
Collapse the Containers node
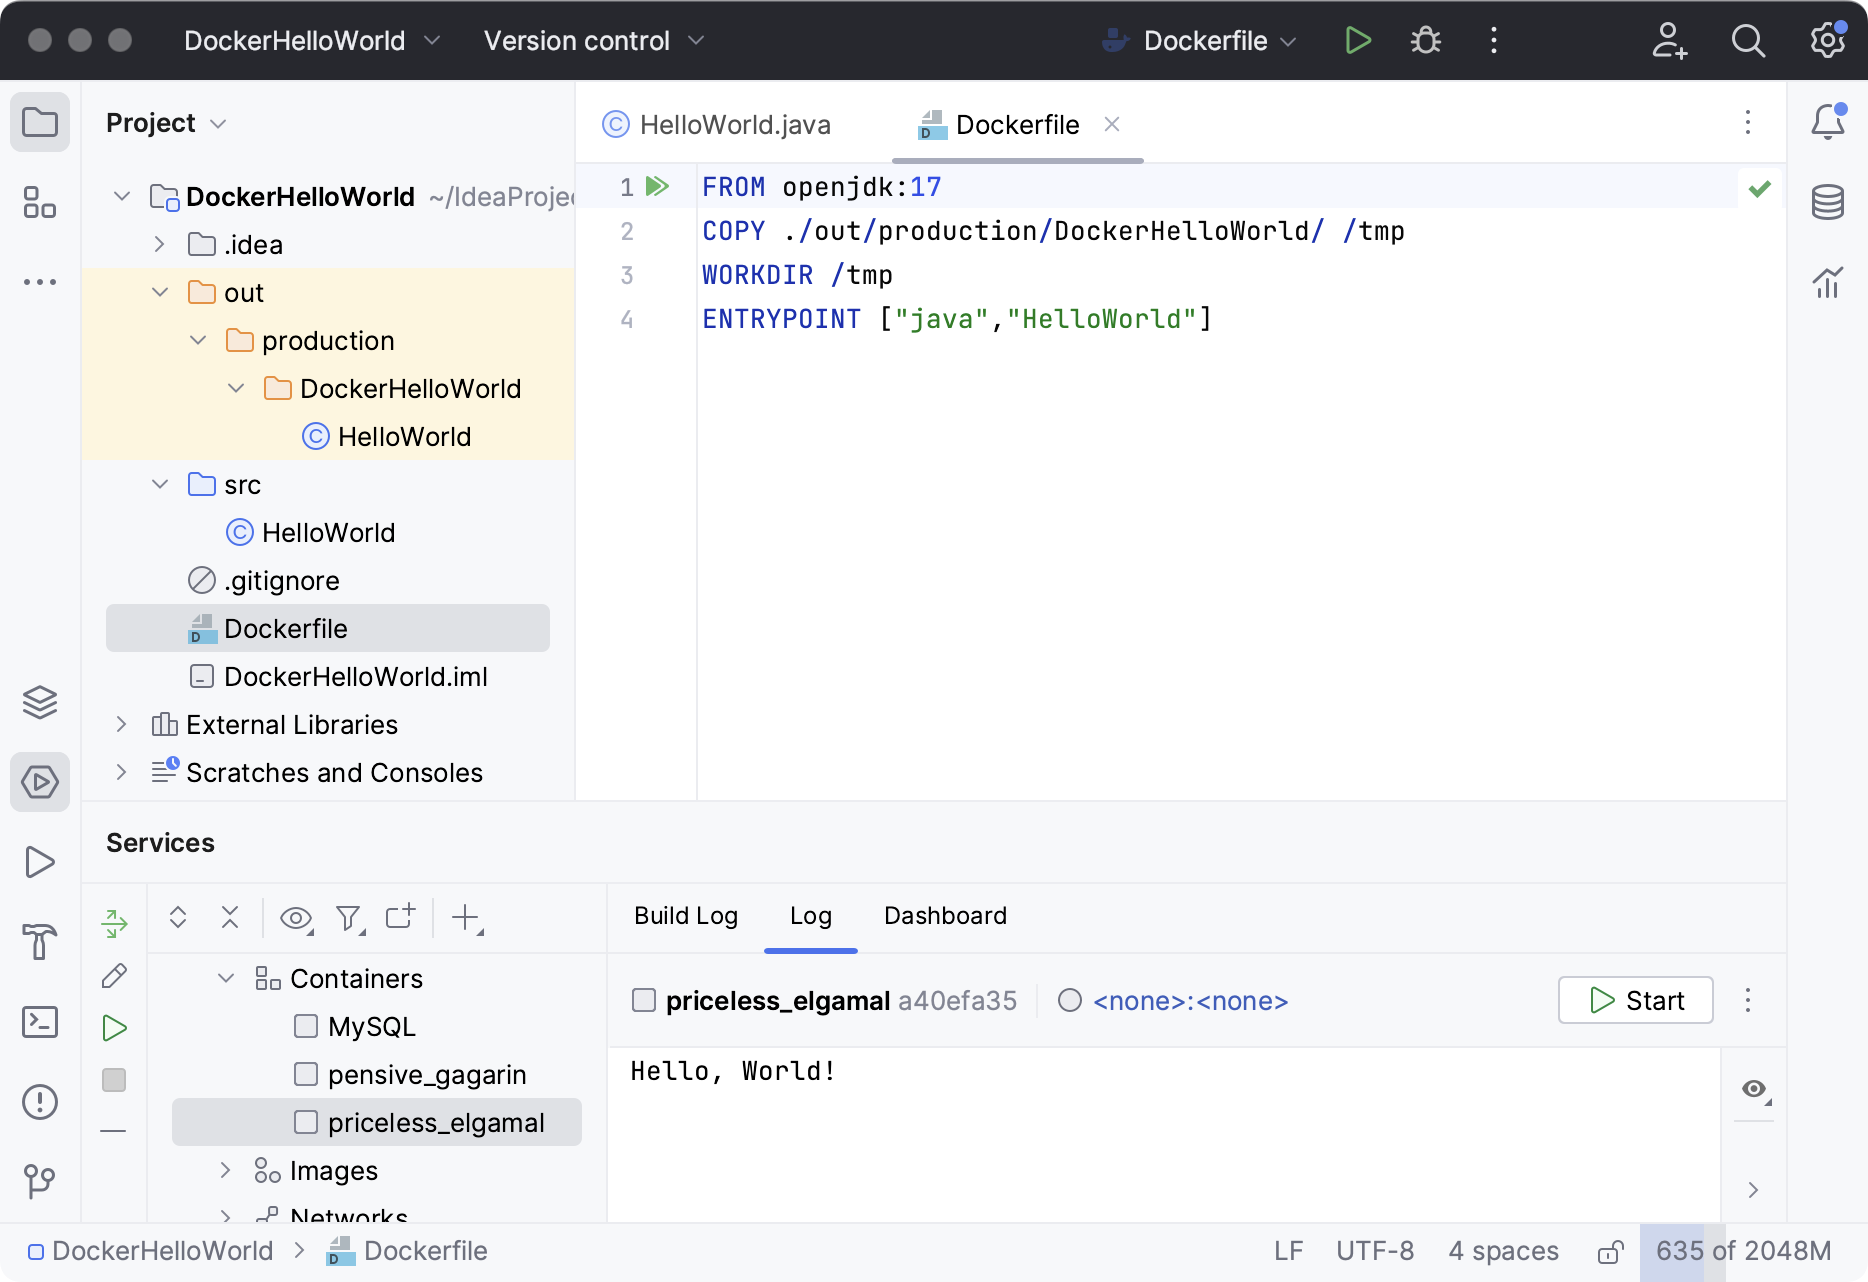click(224, 978)
